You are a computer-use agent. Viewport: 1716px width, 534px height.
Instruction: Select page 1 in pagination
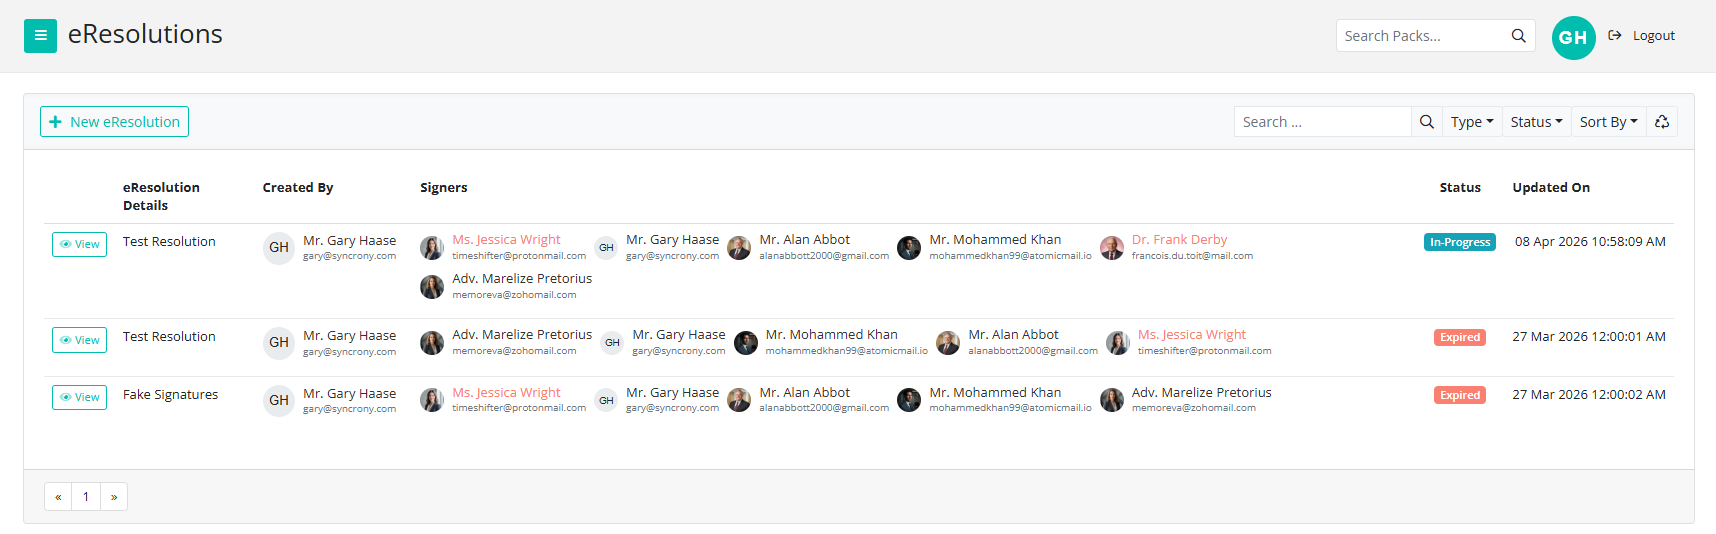pos(86,497)
